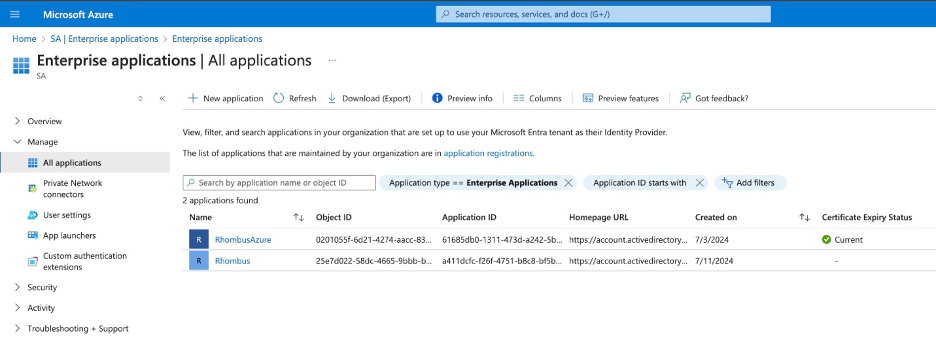Screen dimensions: 936x362
Task: Open the Azure portal hamburger menu
Action: (15, 14)
